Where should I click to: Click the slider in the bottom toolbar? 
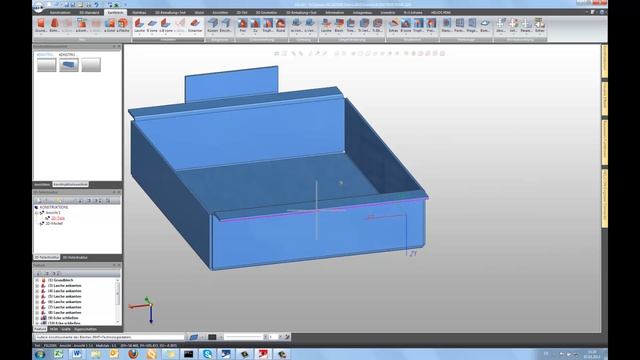244,337
